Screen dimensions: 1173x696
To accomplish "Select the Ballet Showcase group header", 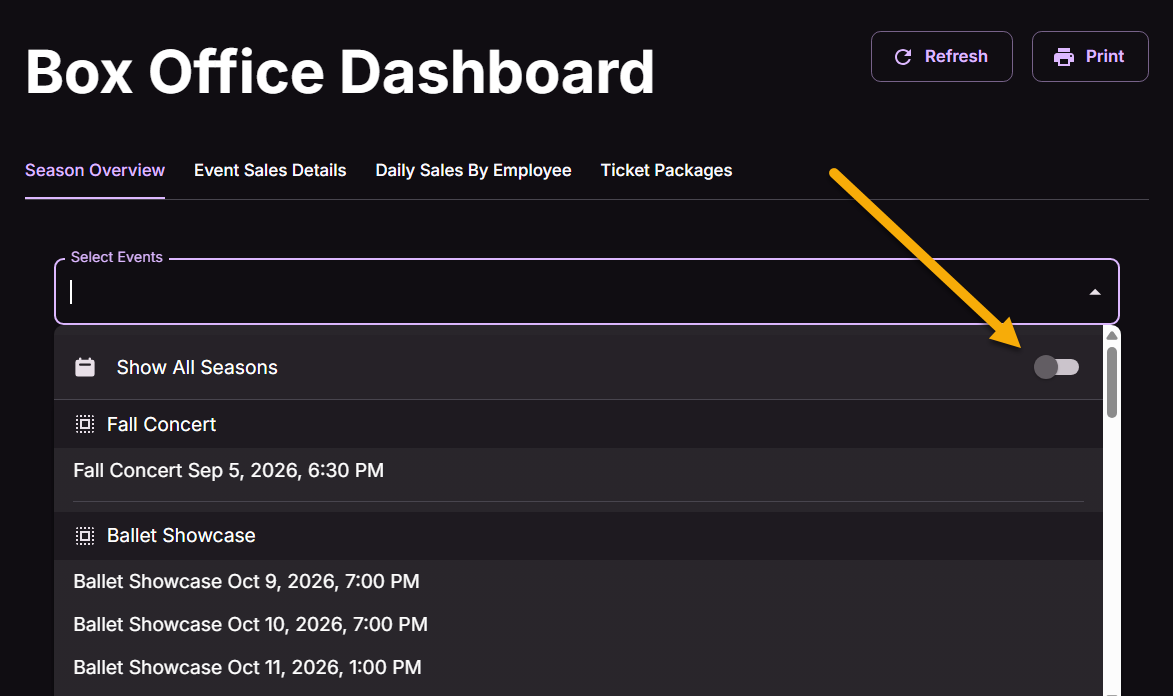I will click(578, 536).
